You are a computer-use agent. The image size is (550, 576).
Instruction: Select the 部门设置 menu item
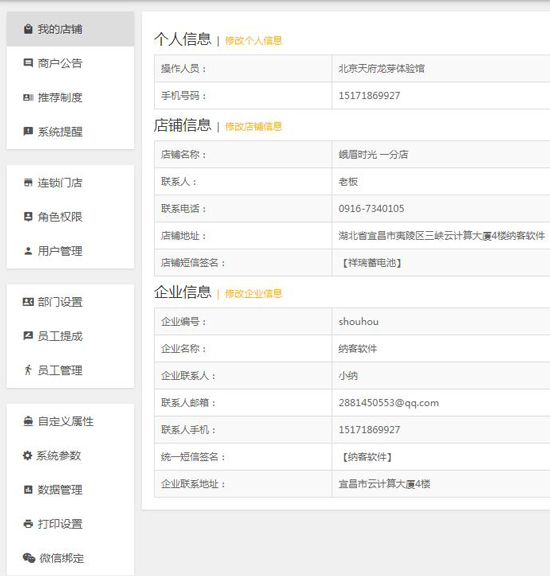[71, 302]
